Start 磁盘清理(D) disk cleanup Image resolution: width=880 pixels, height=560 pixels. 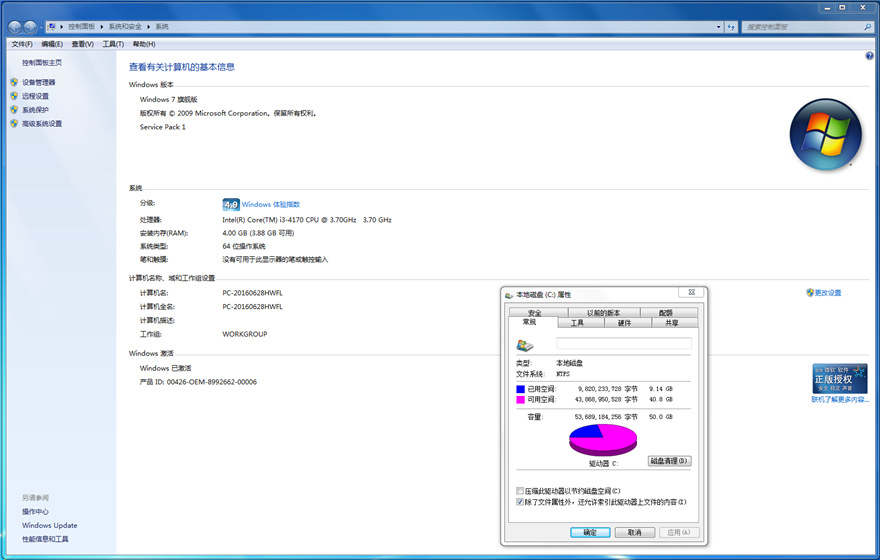point(669,461)
